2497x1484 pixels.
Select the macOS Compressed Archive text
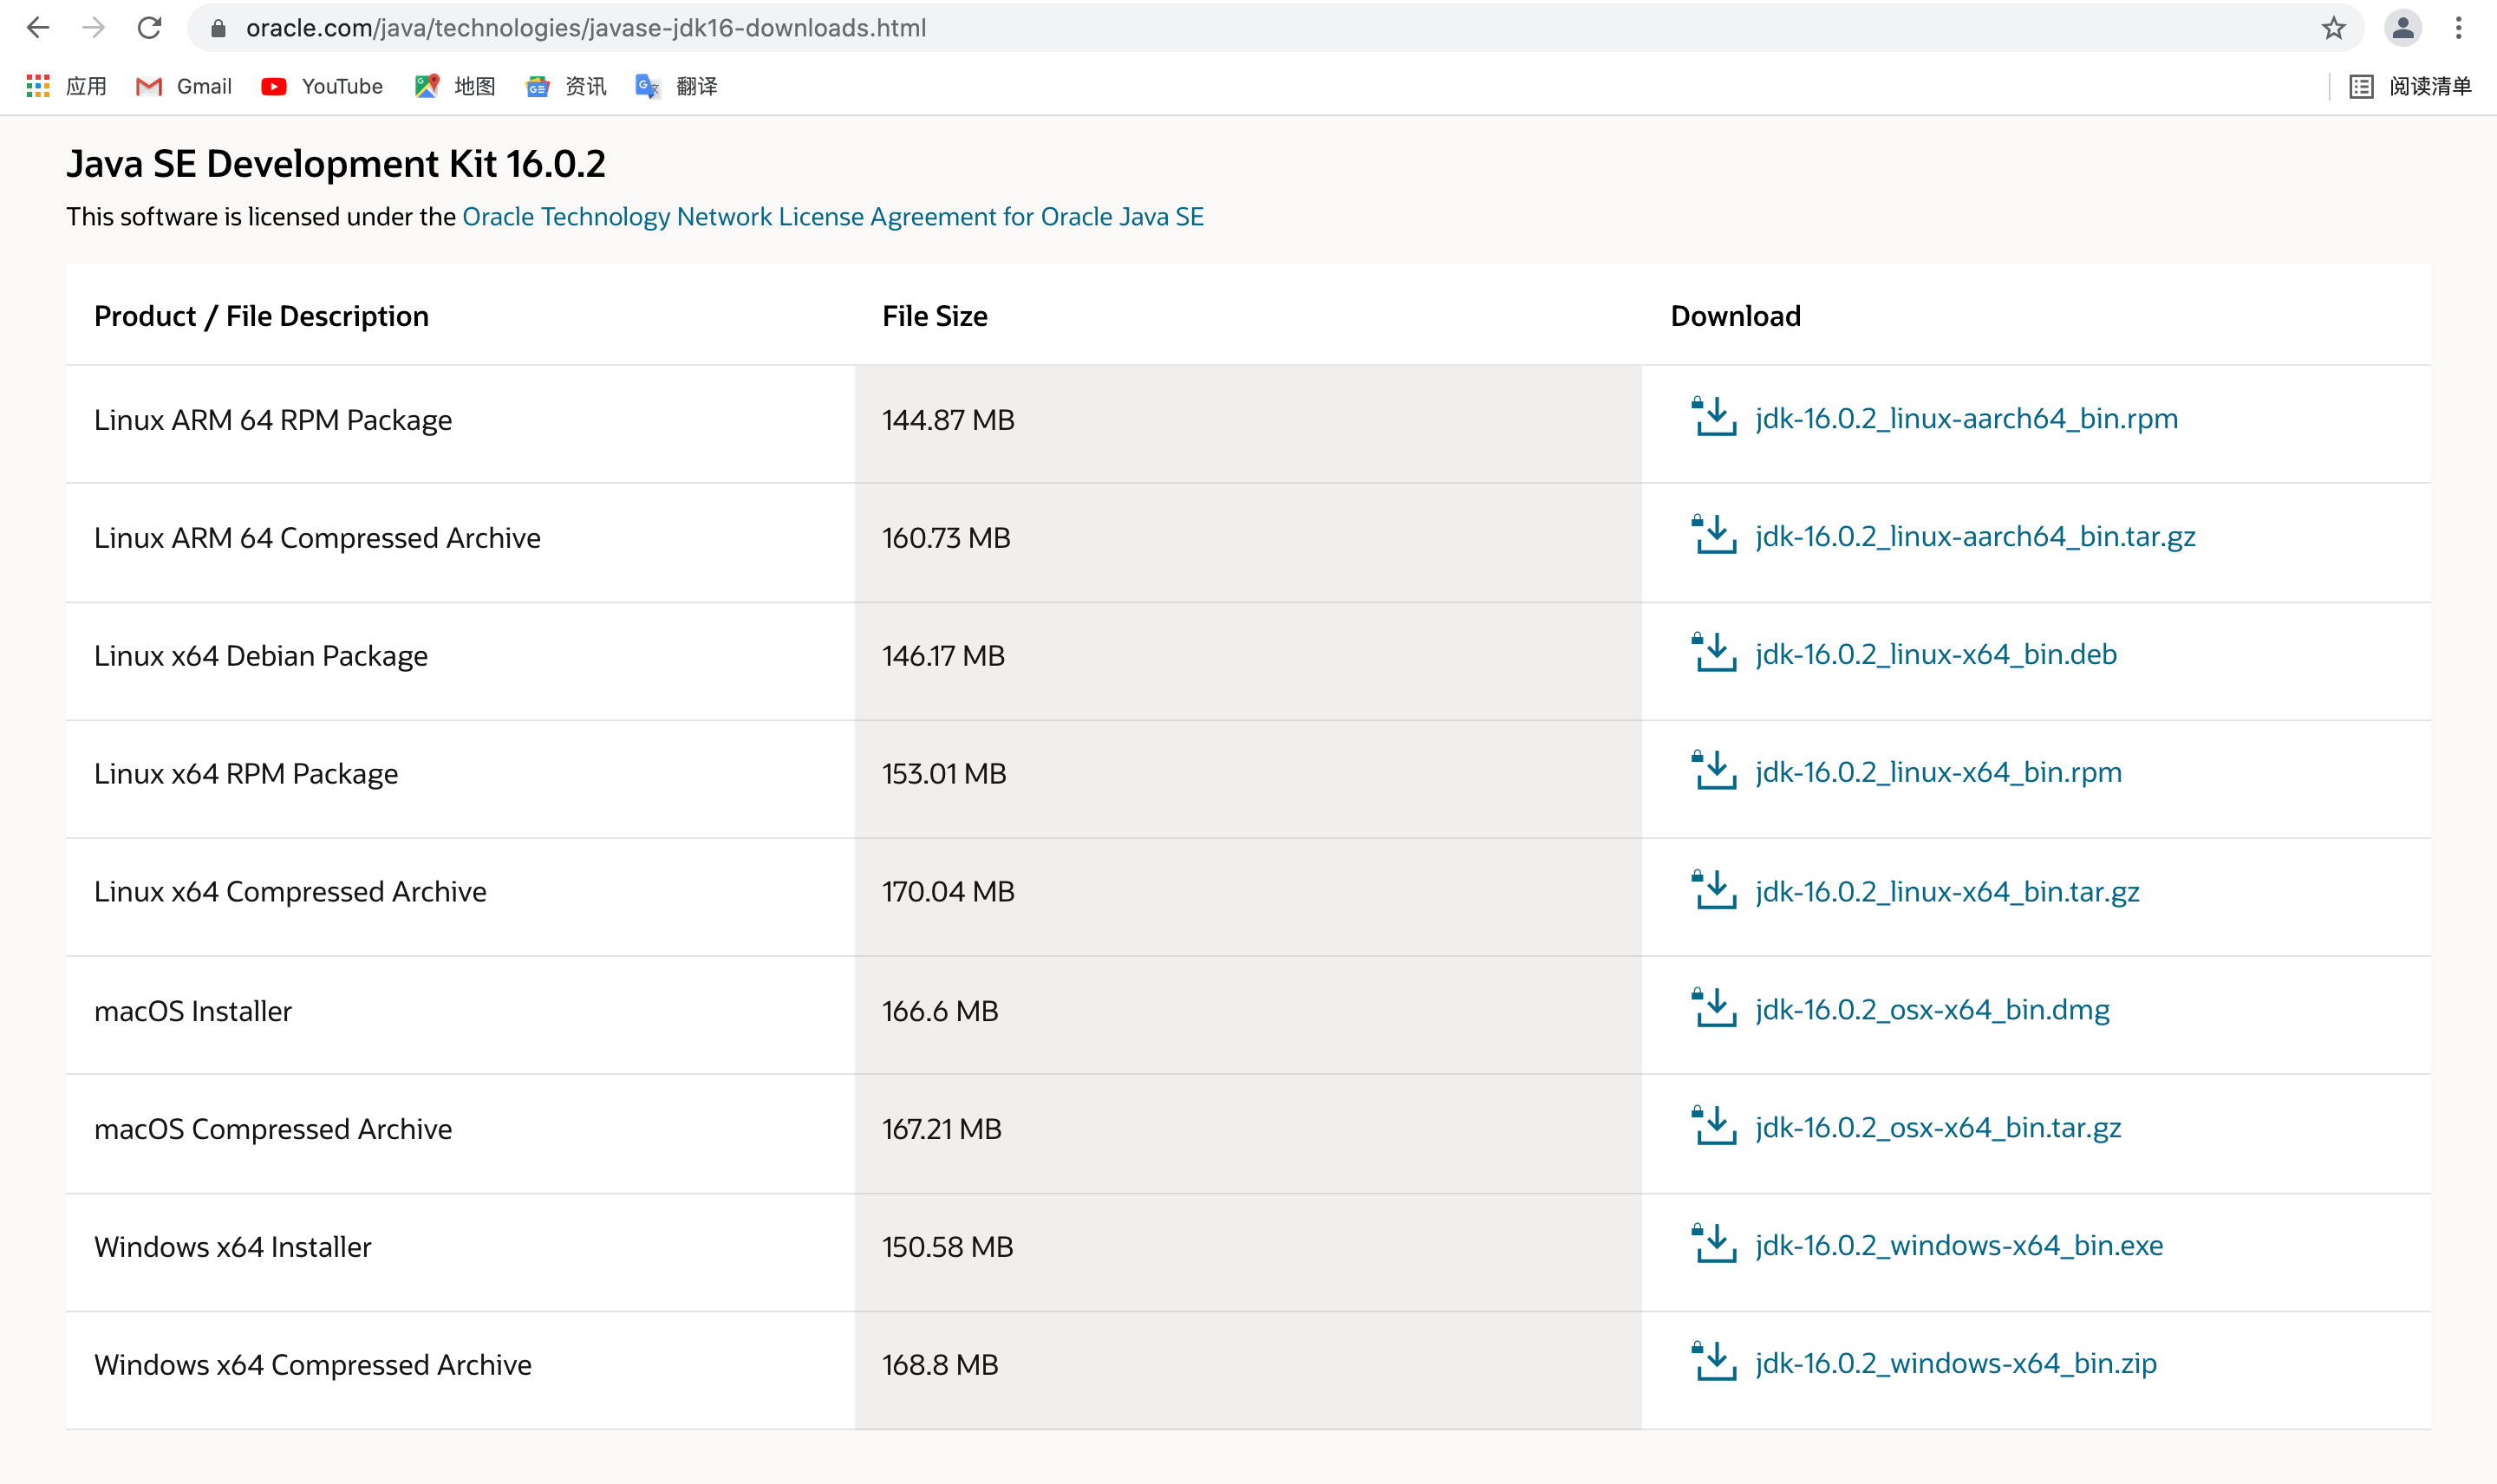273,1129
